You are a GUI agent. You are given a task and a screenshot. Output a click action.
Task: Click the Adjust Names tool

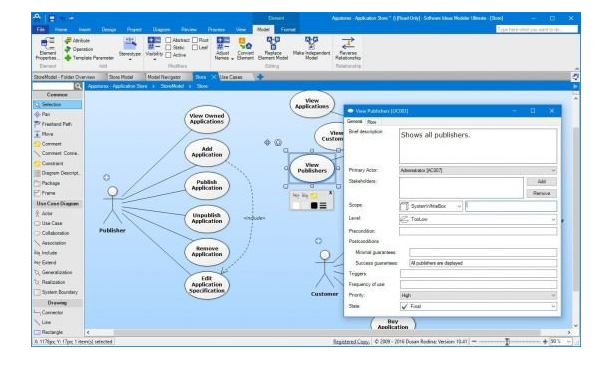click(223, 49)
